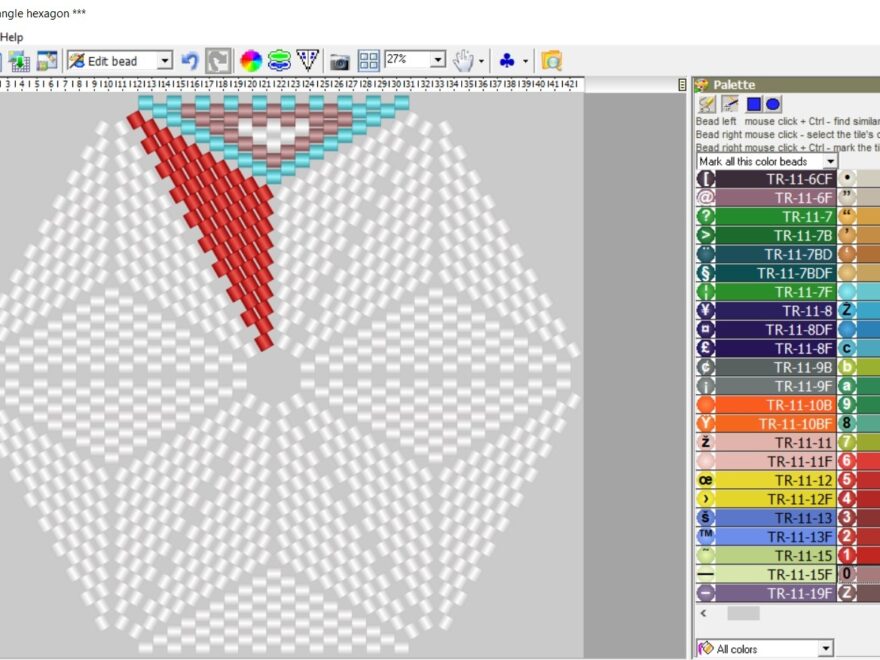This screenshot has height=660, width=880.
Task: Click the Edit bead pencil toolbar icon
Action: click(75, 59)
